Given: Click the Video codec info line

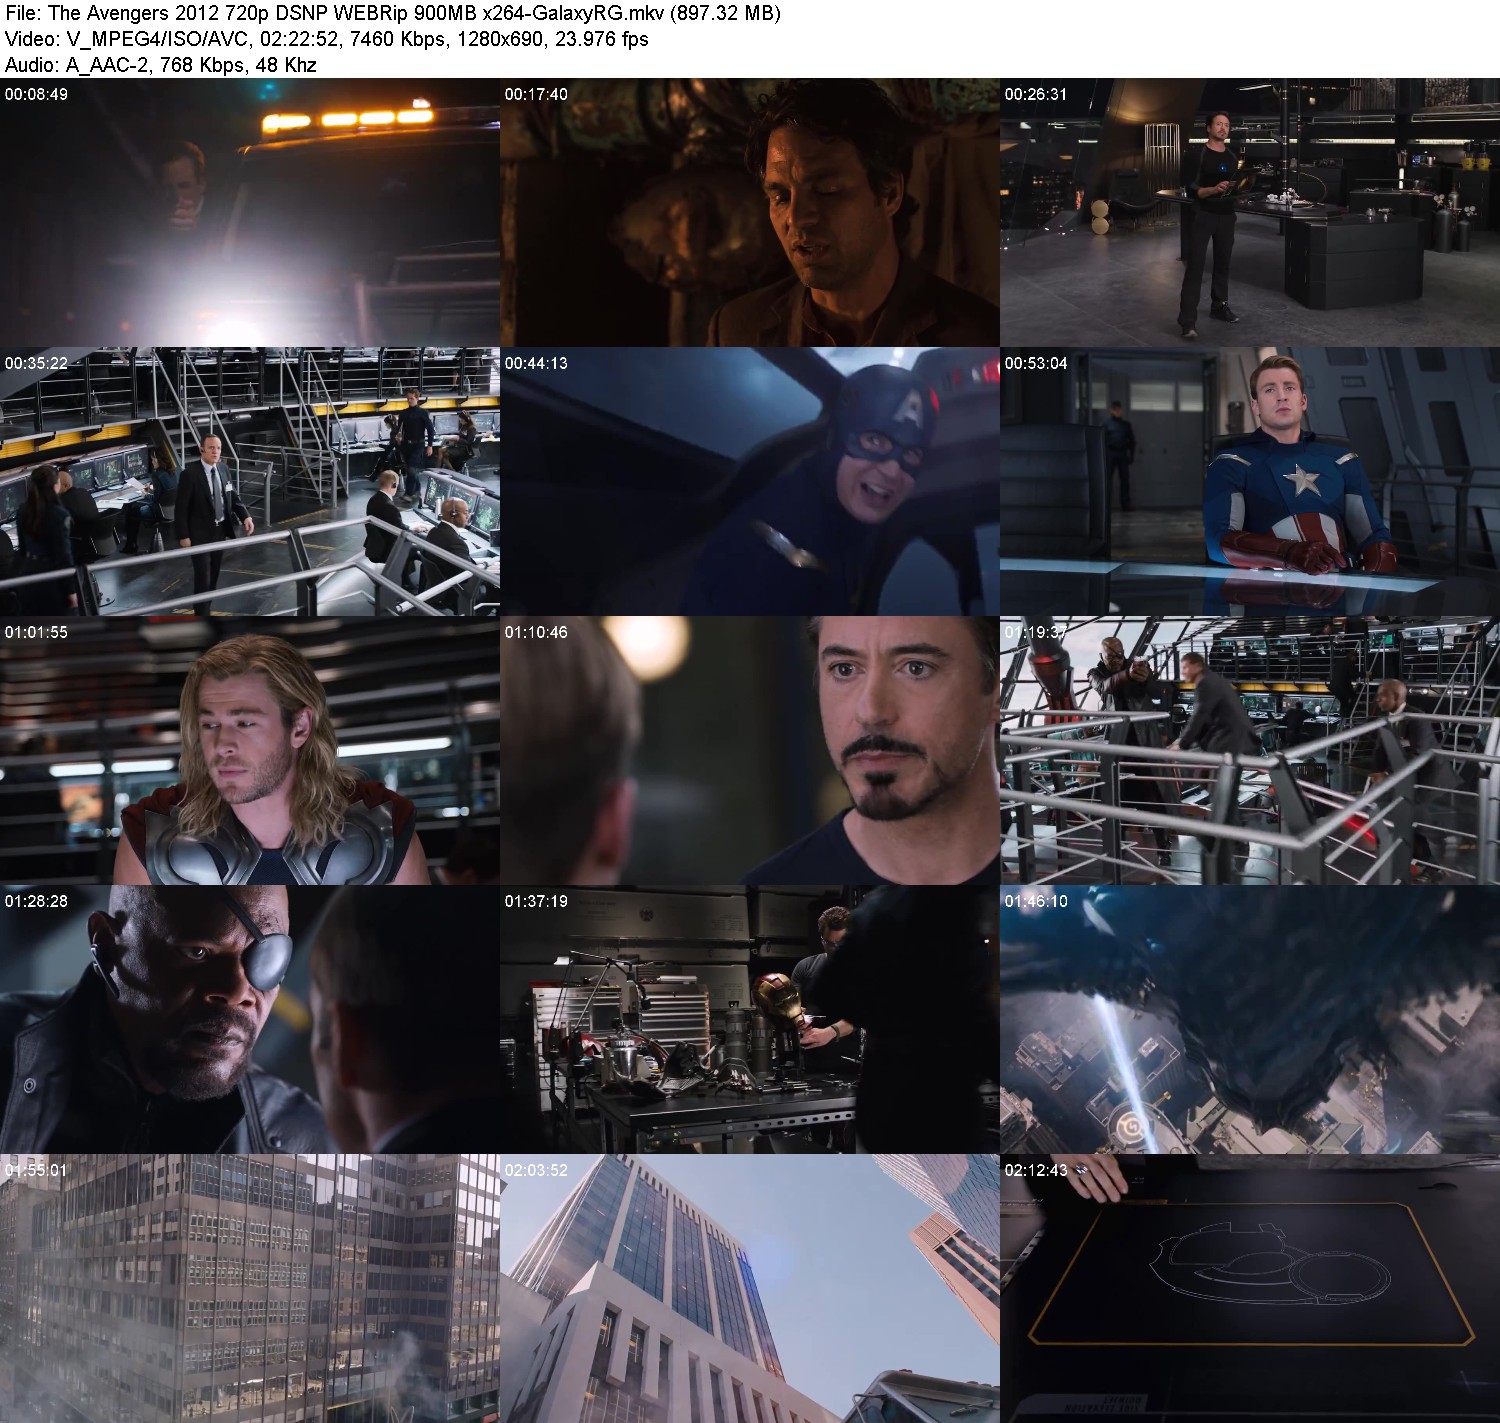Looking at the screenshot, I should point(327,39).
